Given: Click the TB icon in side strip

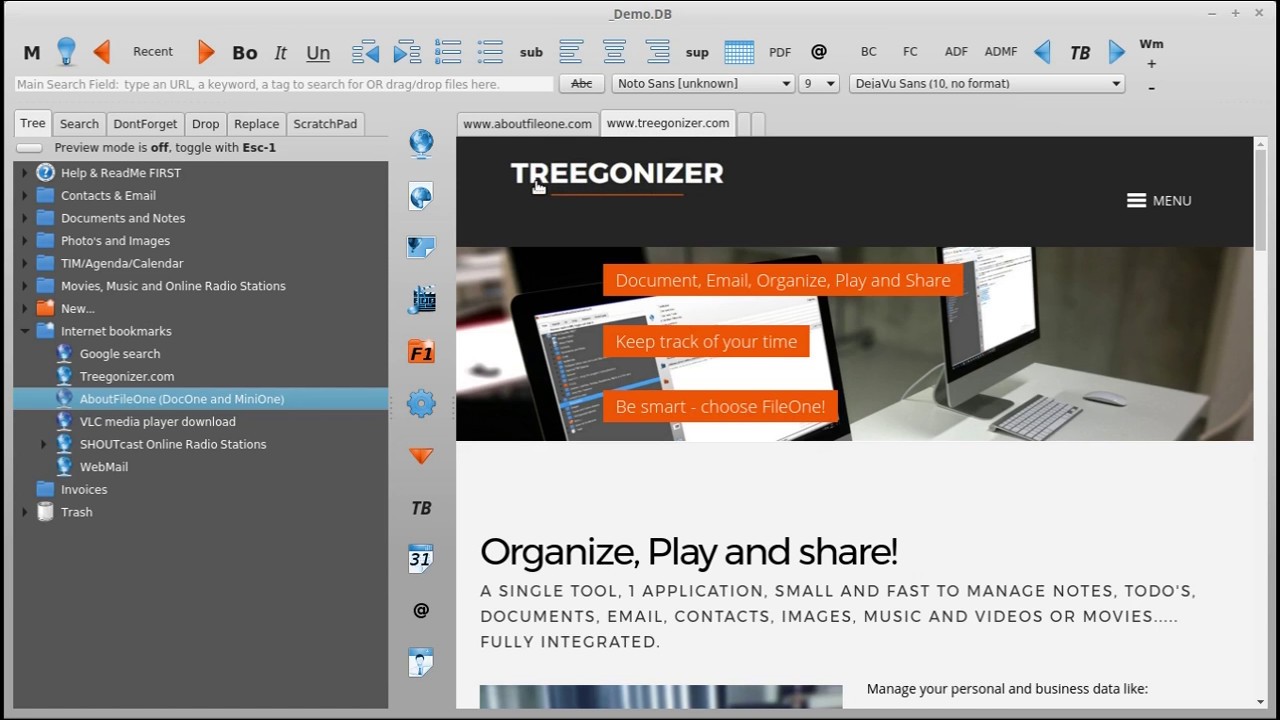Looking at the screenshot, I should point(421,509).
